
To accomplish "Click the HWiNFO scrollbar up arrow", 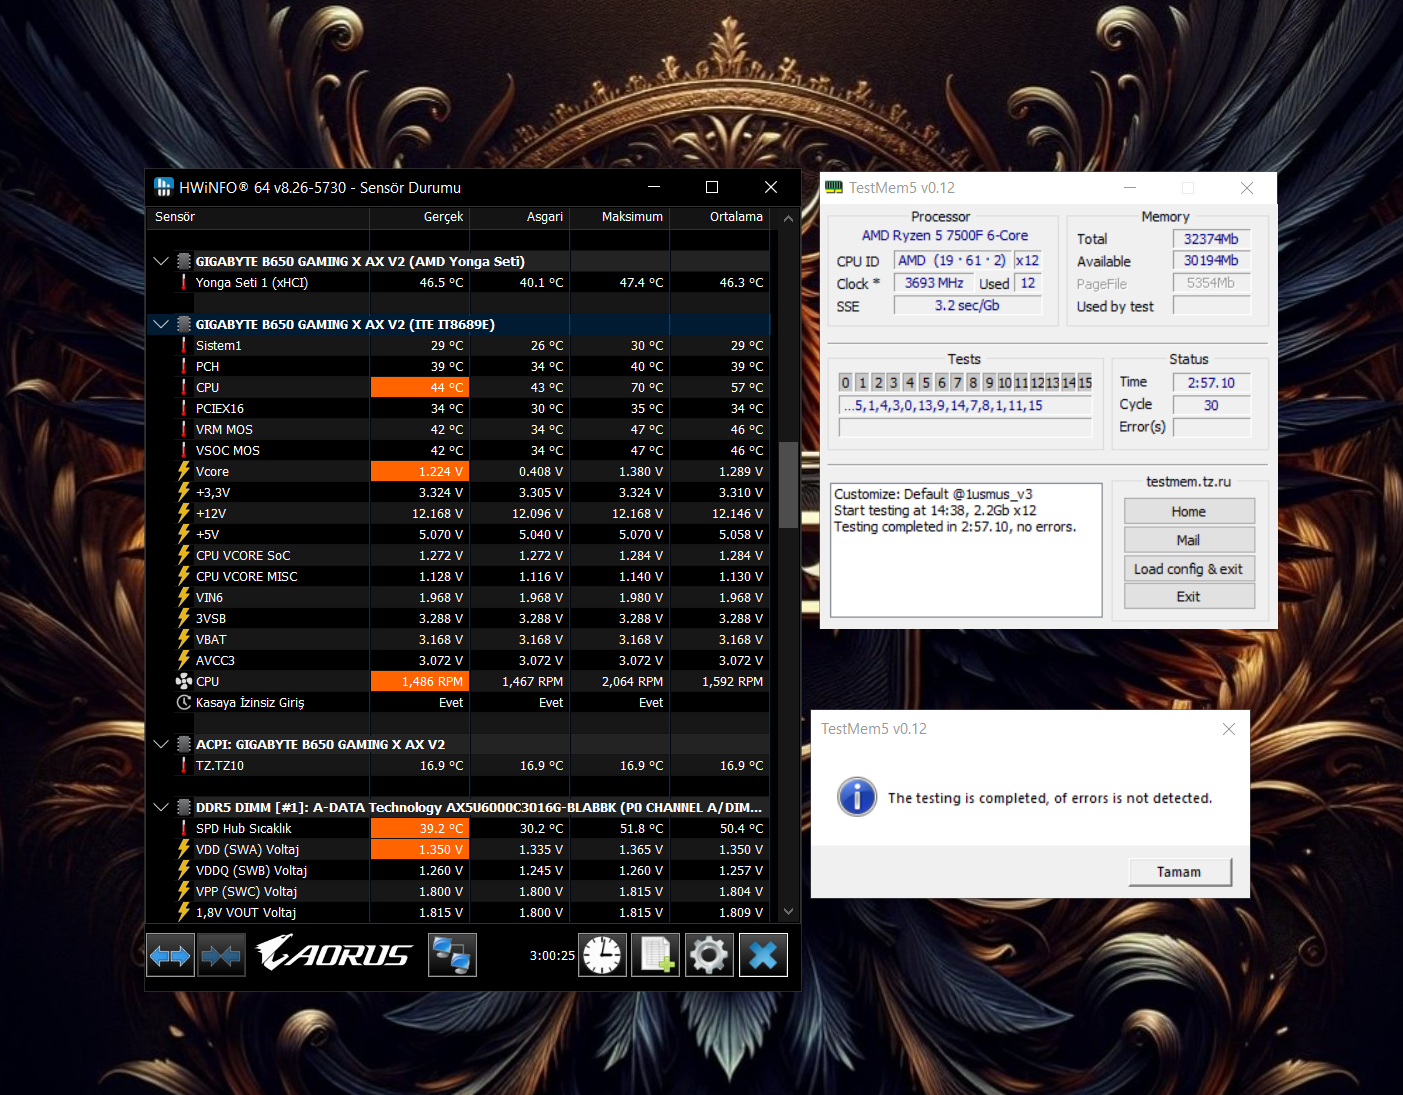I will tap(788, 218).
